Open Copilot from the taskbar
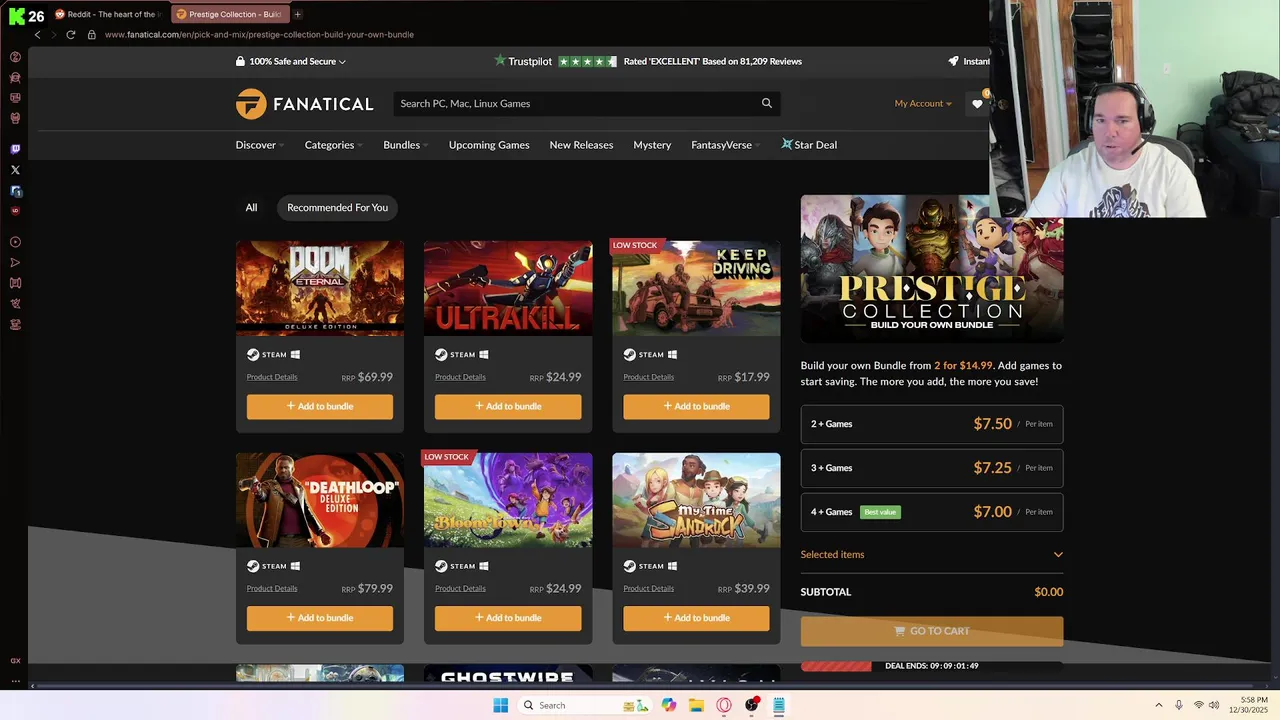Image resolution: width=1280 pixels, height=720 pixels. 668,705
